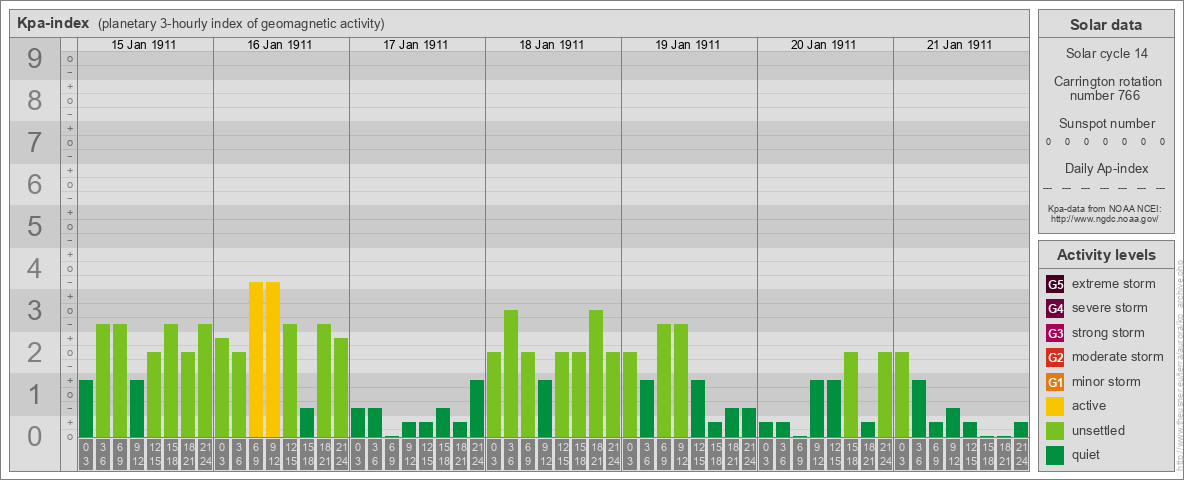
Task: Click the 'Solar data' panel heading
Action: click(1106, 25)
